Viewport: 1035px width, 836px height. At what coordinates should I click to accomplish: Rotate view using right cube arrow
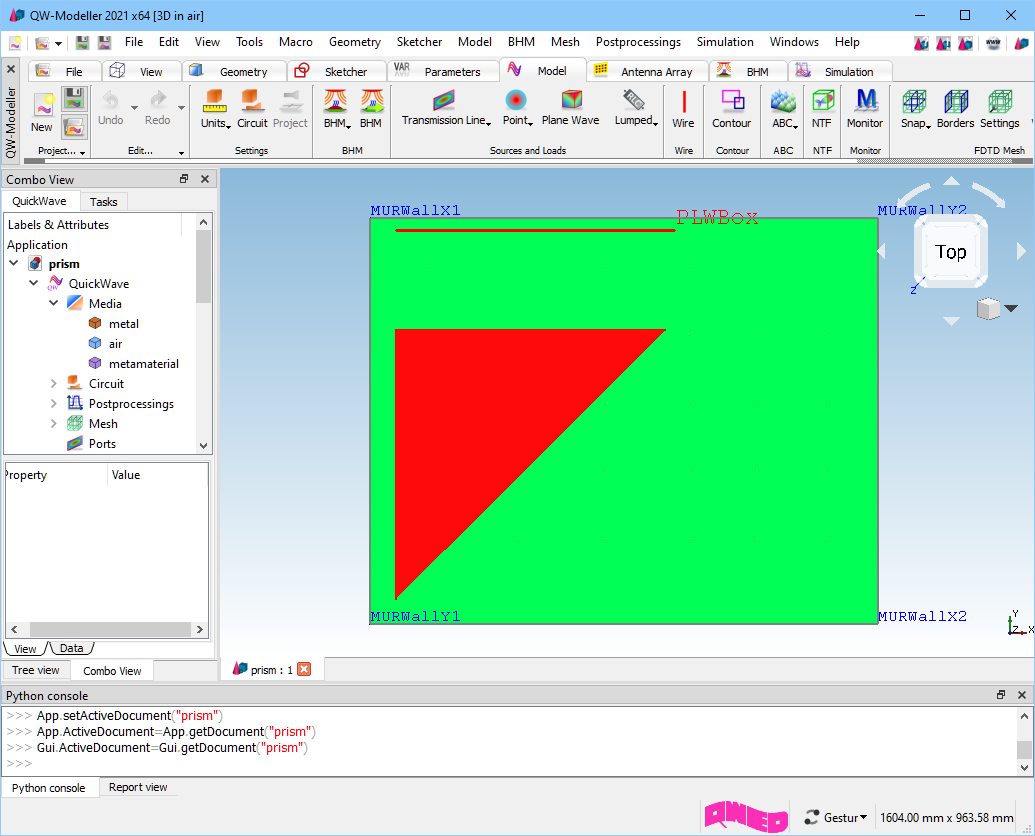click(1021, 251)
